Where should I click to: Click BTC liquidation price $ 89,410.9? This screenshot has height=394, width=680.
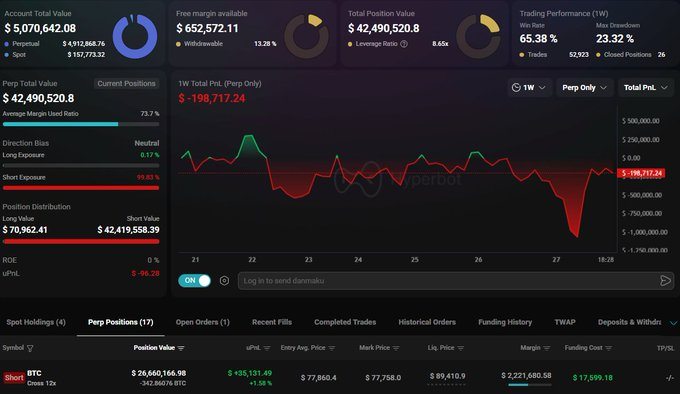pos(448,376)
